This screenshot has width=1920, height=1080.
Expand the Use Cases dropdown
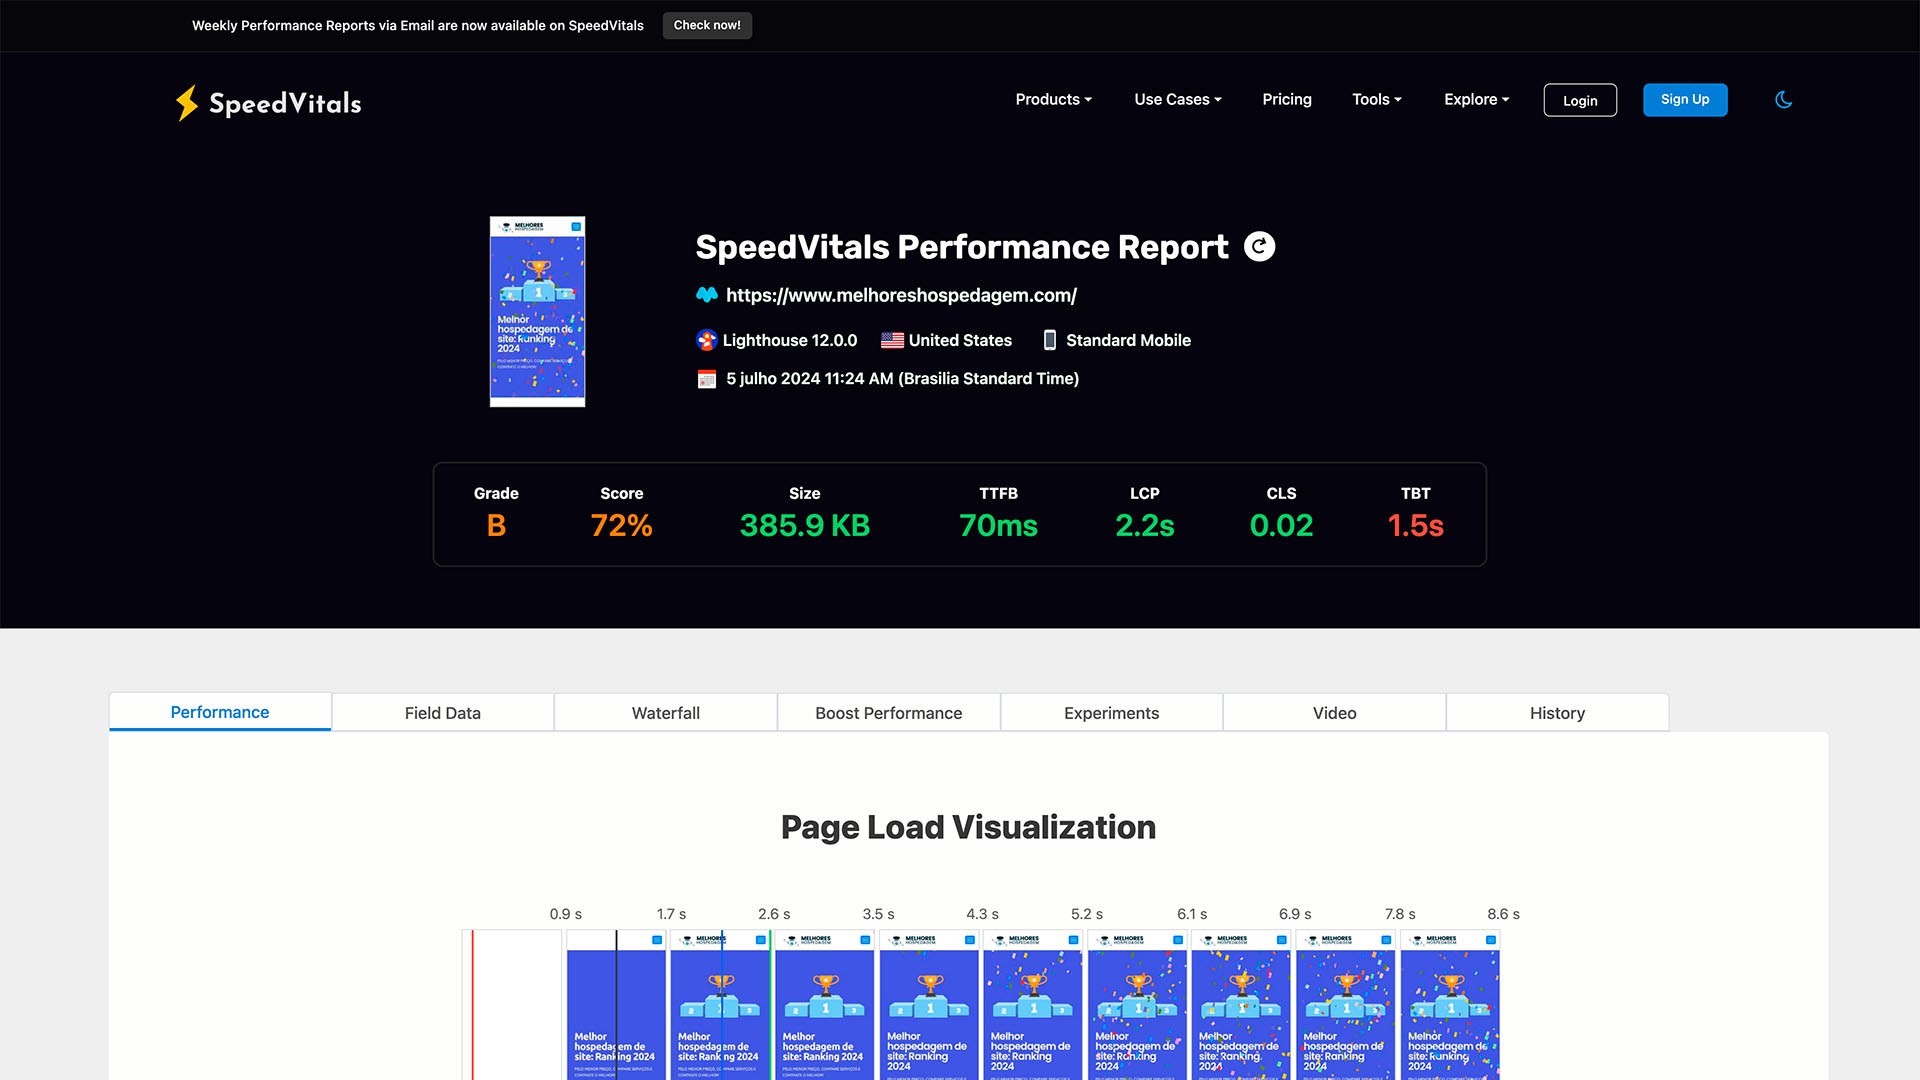click(1178, 99)
